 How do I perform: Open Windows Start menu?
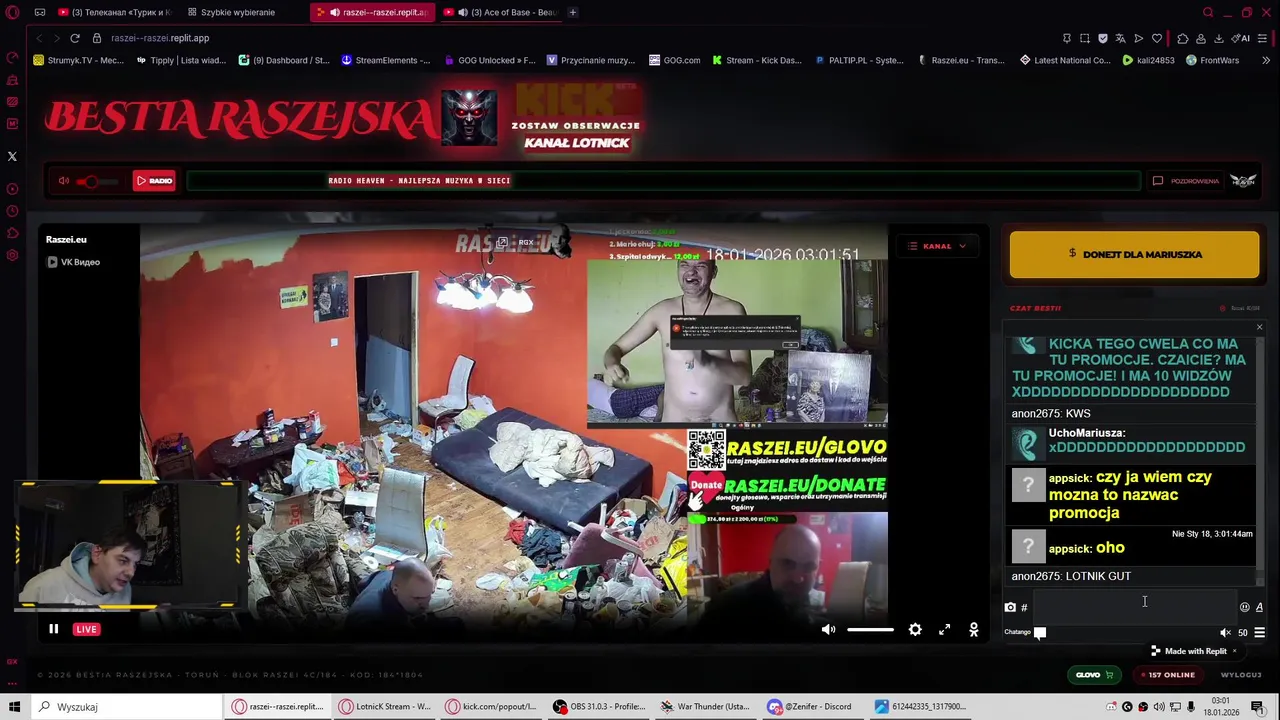coord(15,707)
